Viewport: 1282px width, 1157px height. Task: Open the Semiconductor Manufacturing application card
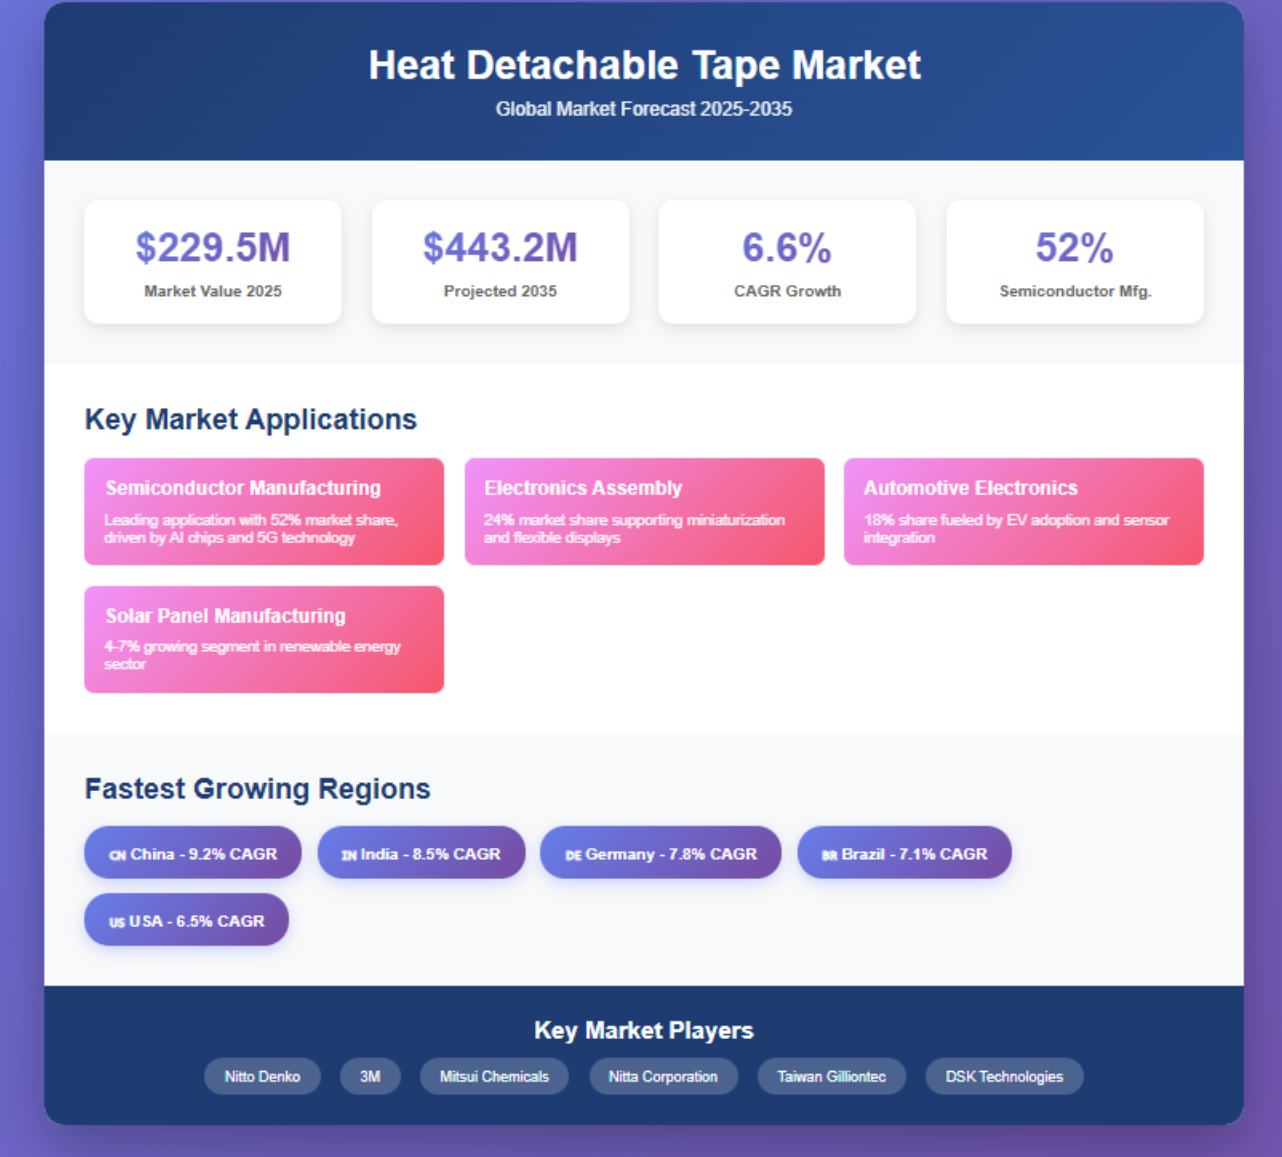[x=264, y=511]
